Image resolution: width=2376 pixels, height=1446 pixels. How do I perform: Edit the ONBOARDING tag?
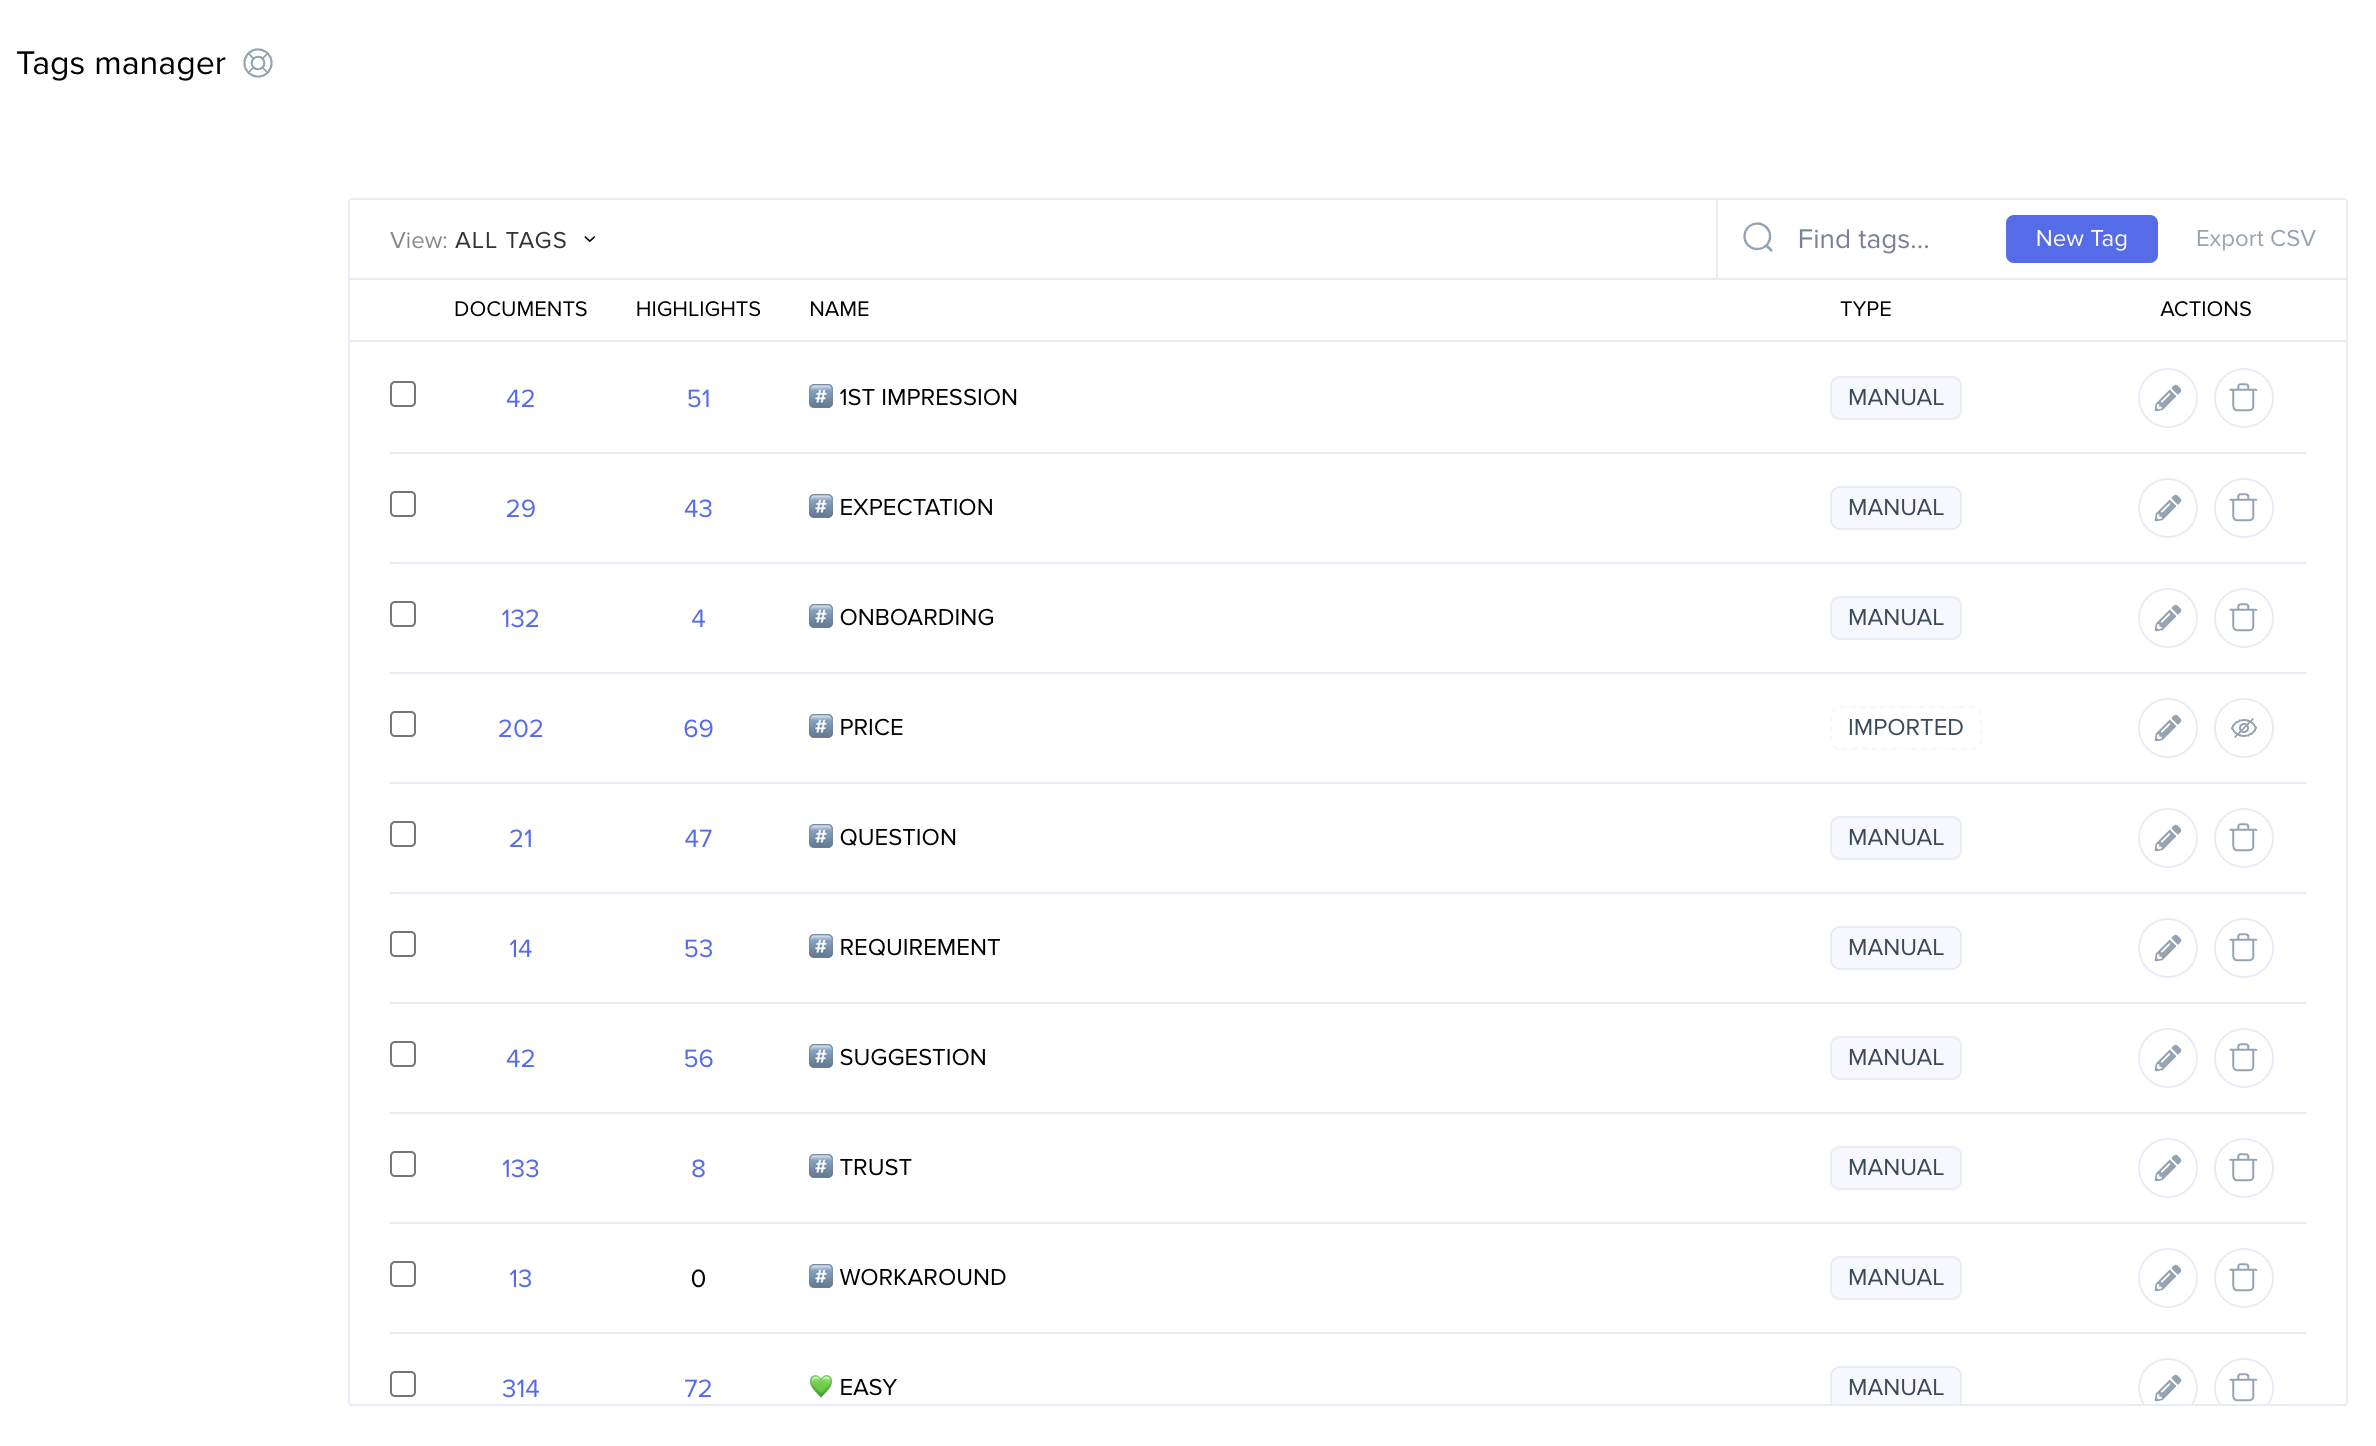click(2167, 618)
